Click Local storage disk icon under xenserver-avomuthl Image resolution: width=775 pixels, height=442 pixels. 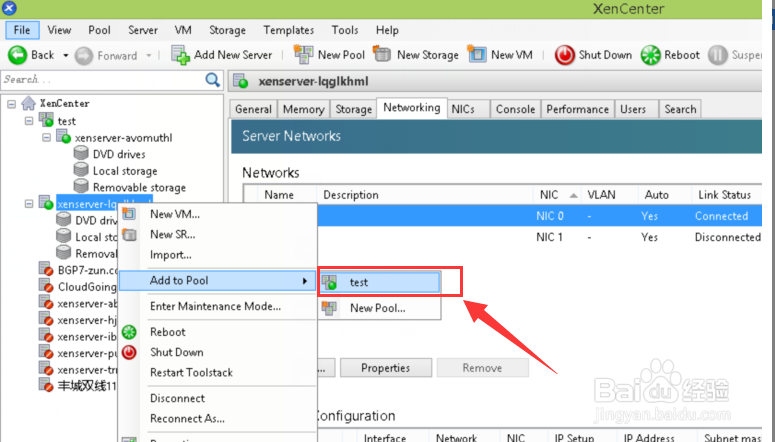81,170
